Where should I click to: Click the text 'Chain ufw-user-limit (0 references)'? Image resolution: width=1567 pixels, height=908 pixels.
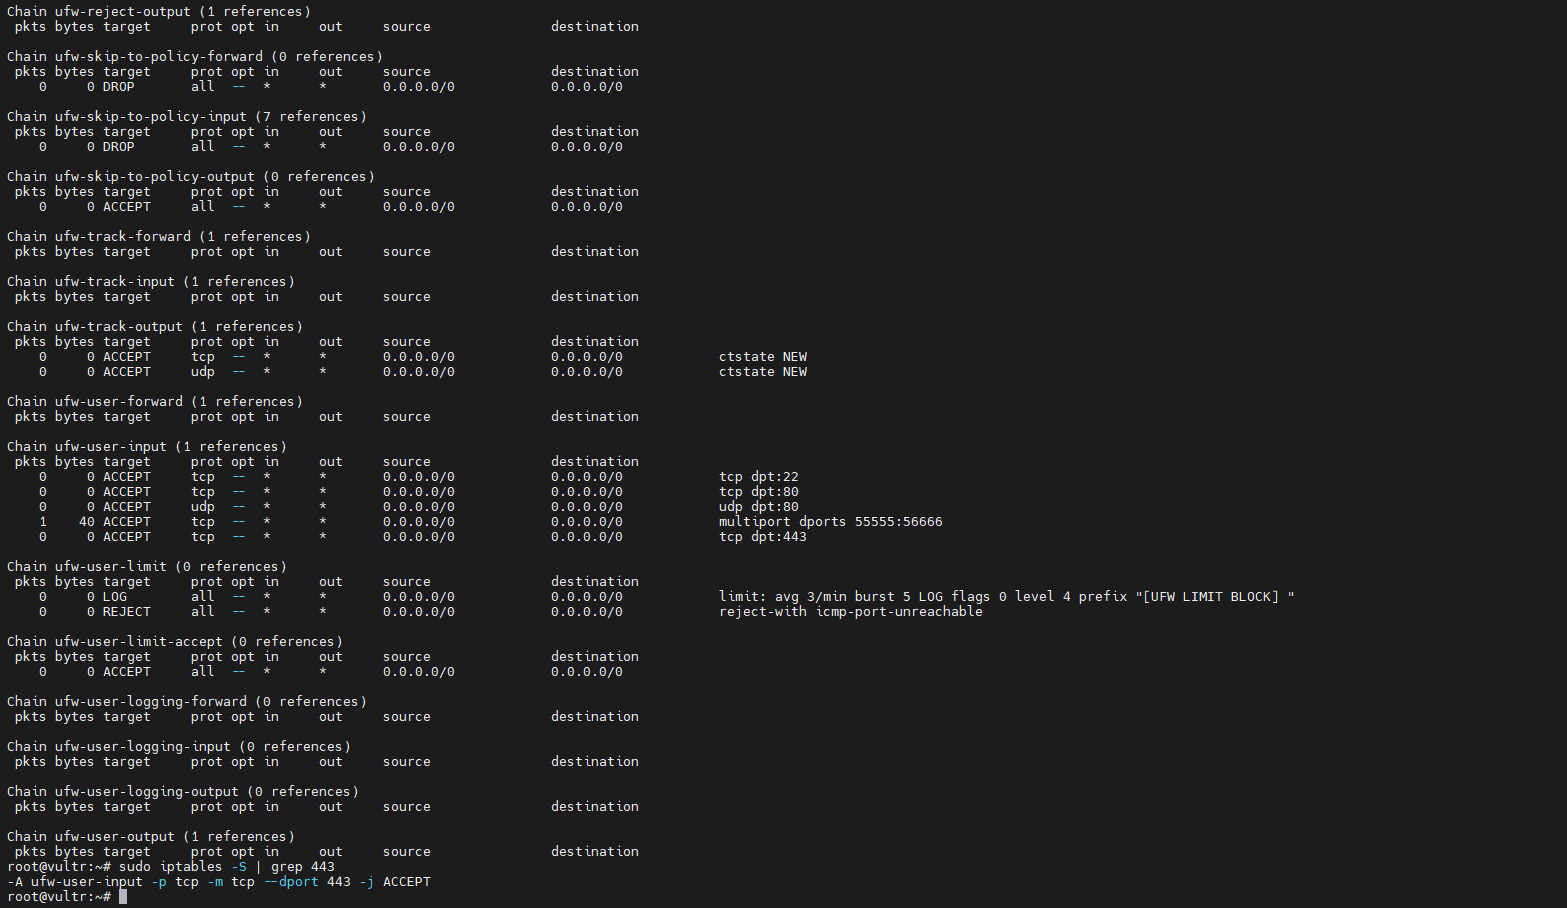pos(147,567)
